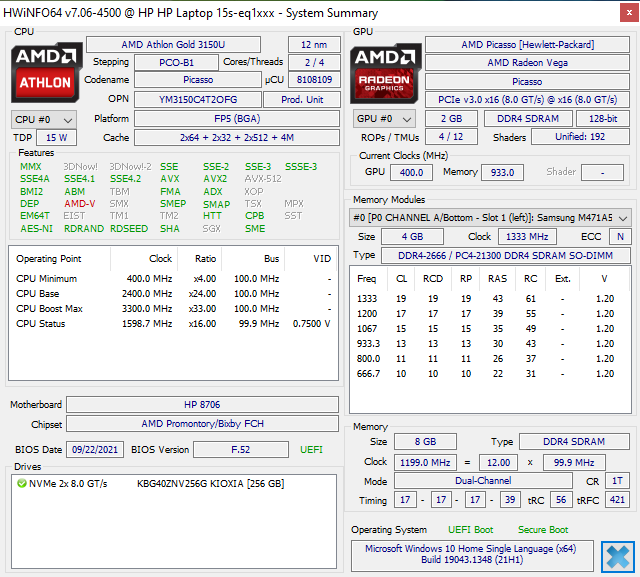Image resolution: width=640 pixels, height=577 pixels.
Task: Click the 128-bit bus width field
Action: pos(603,119)
